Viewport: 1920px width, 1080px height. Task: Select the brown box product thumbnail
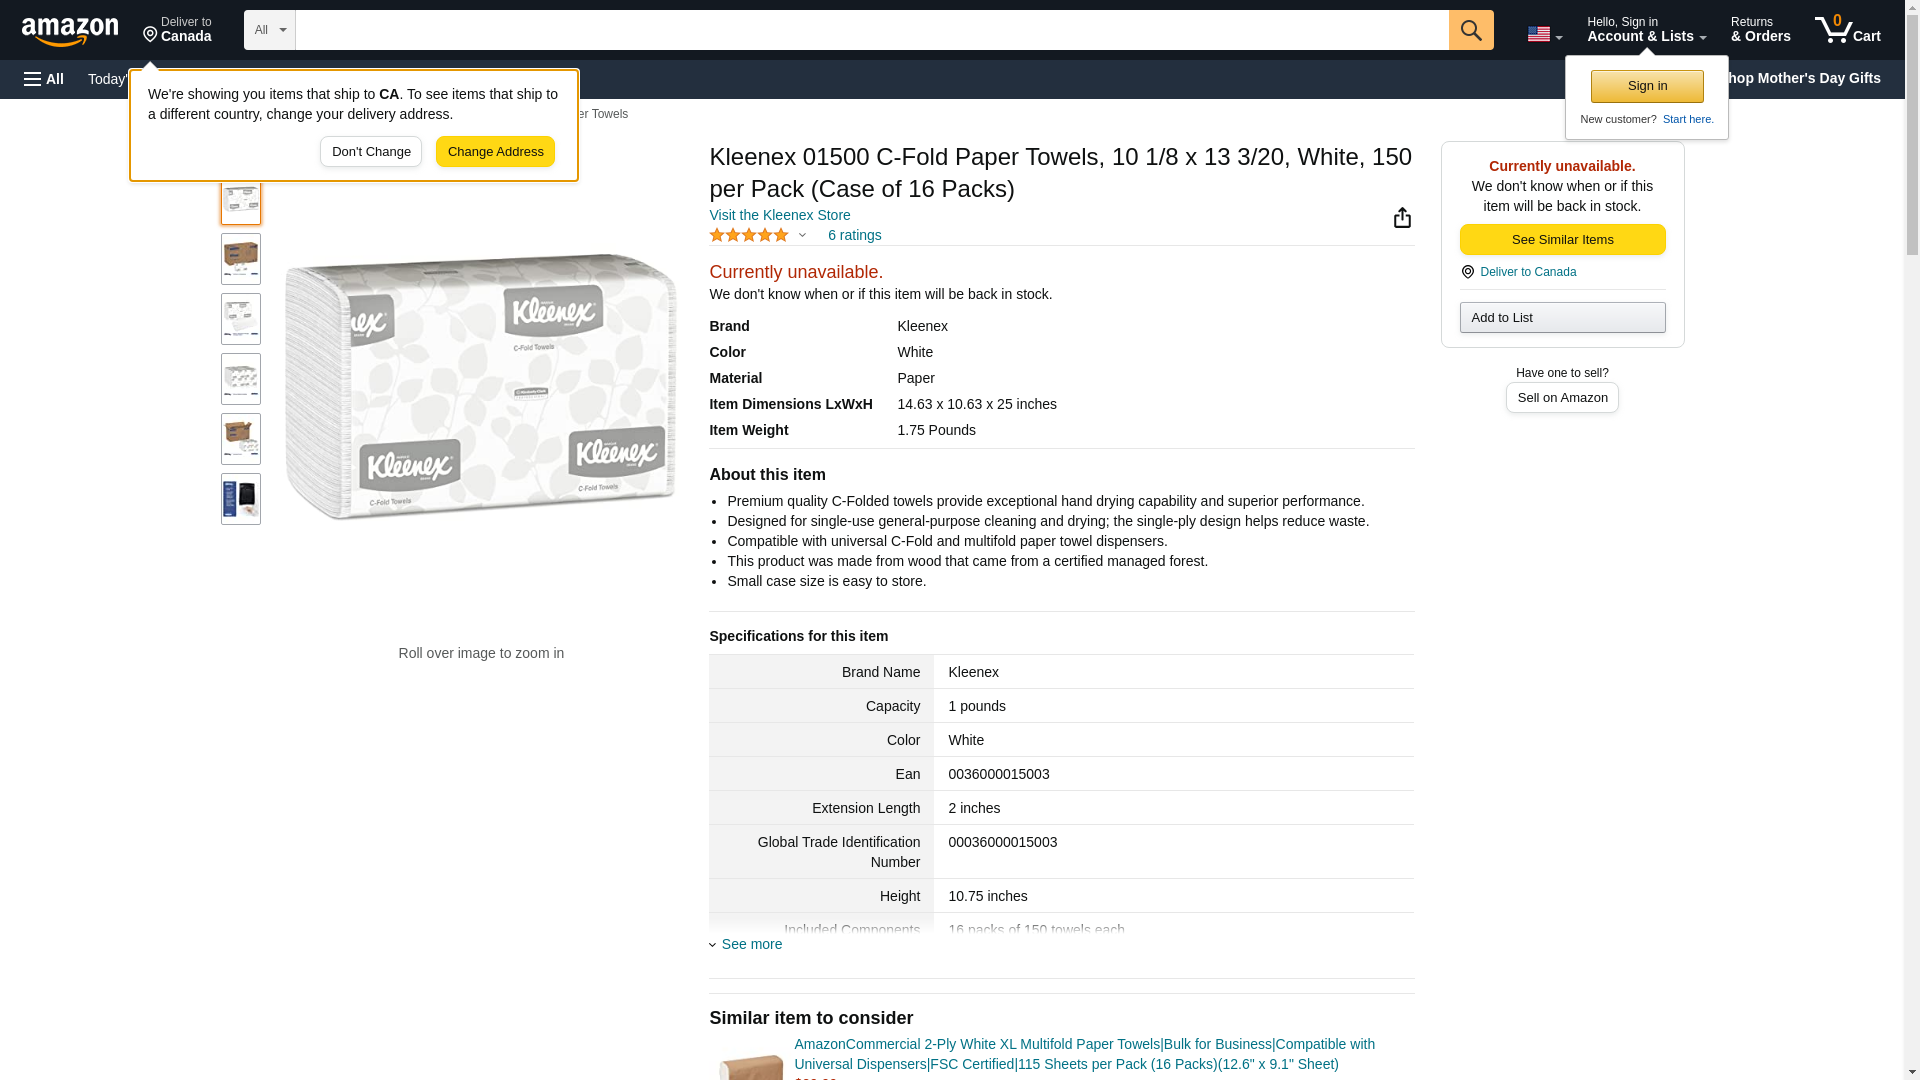[241, 259]
